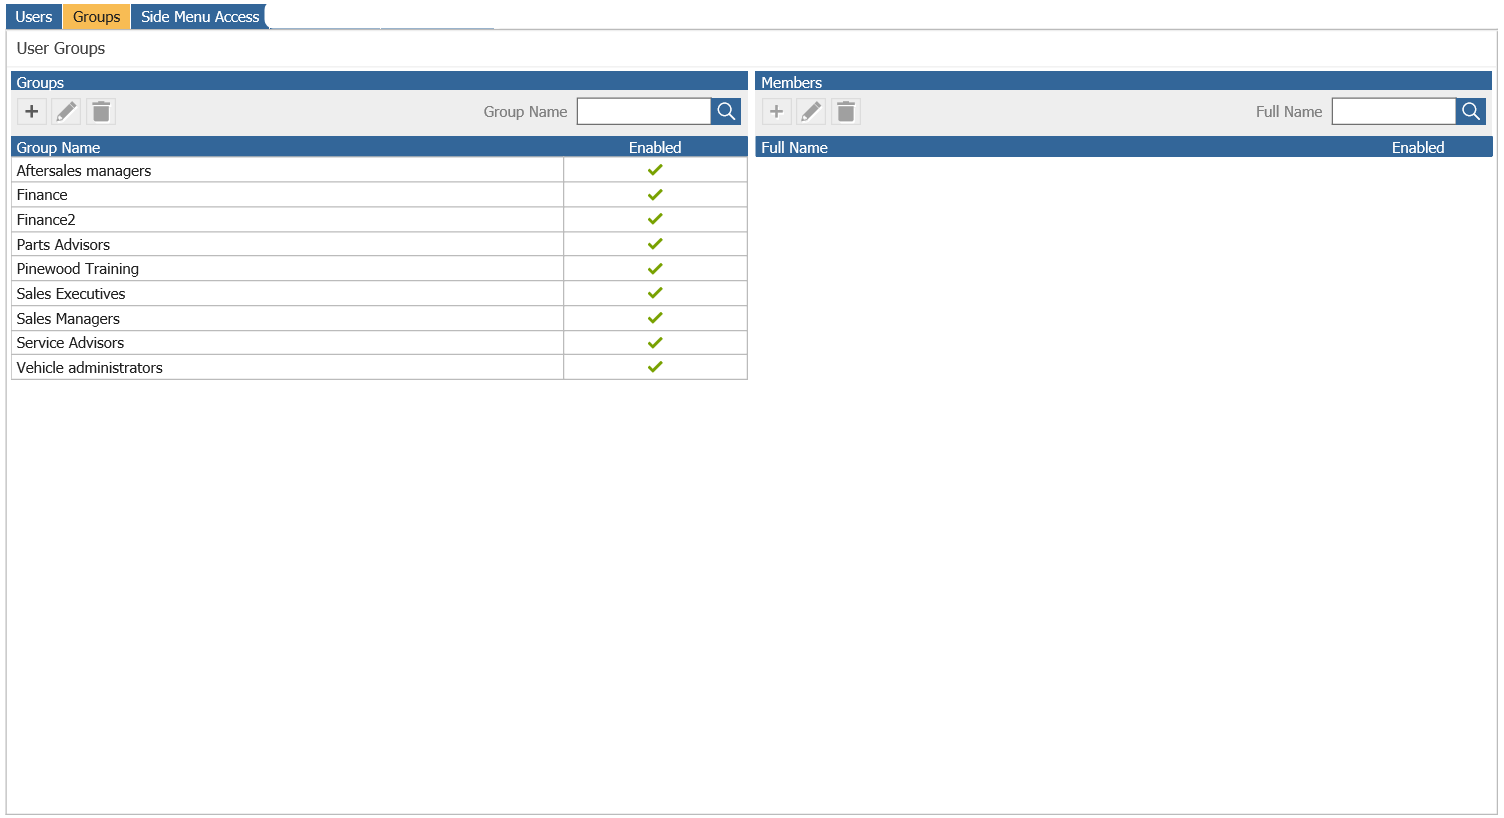Click inside the Full Name search field
This screenshot has height=818, width=1504.
click(1393, 111)
